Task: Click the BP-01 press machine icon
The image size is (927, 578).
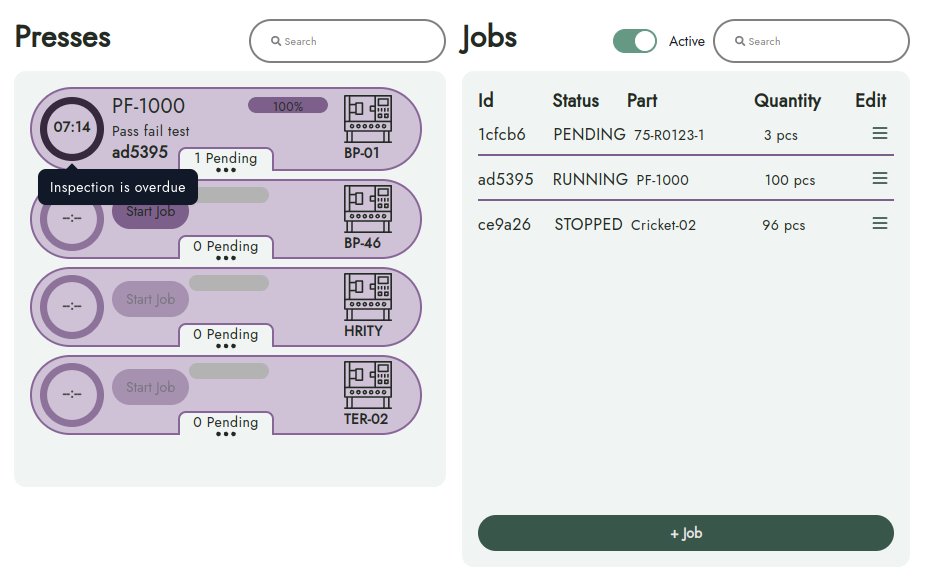Action: (x=367, y=119)
